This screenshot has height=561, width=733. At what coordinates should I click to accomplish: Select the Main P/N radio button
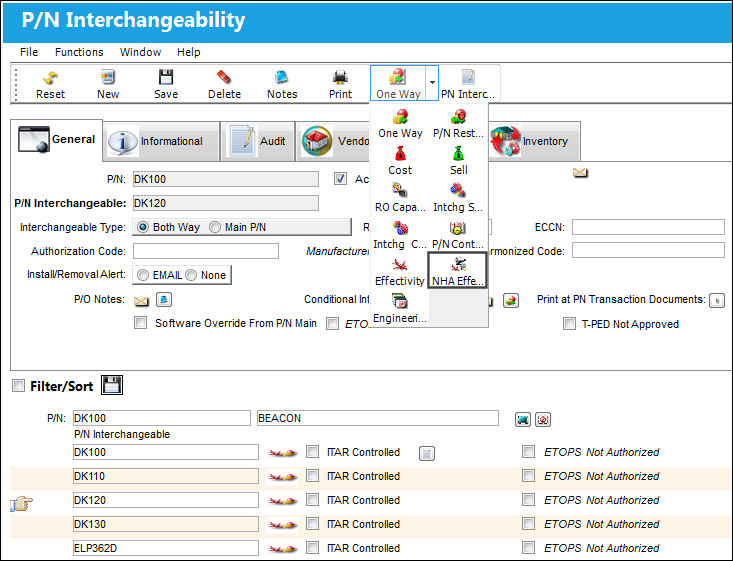[x=215, y=227]
